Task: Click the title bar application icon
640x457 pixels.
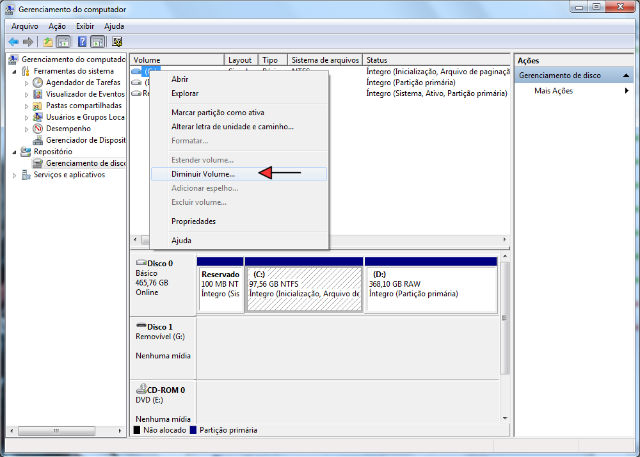Action: (10, 9)
